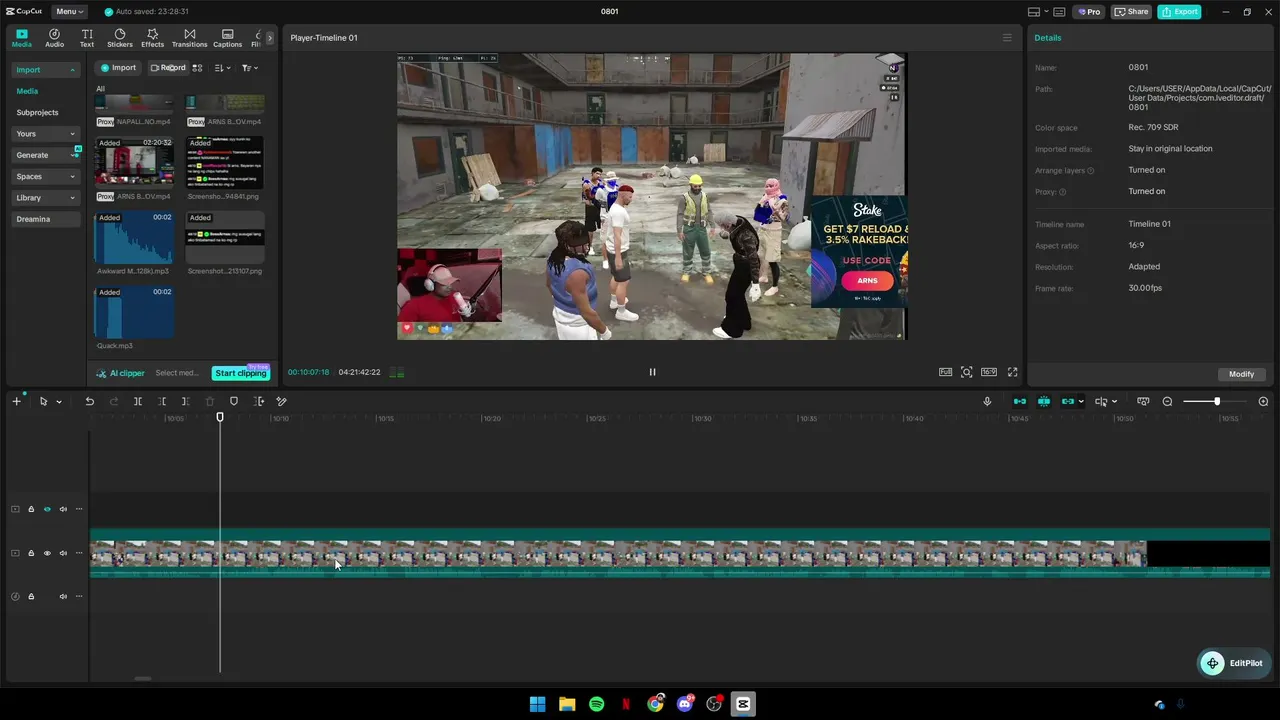
Task: Open the EditPilot assistant
Action: (x=1233, y=663)
